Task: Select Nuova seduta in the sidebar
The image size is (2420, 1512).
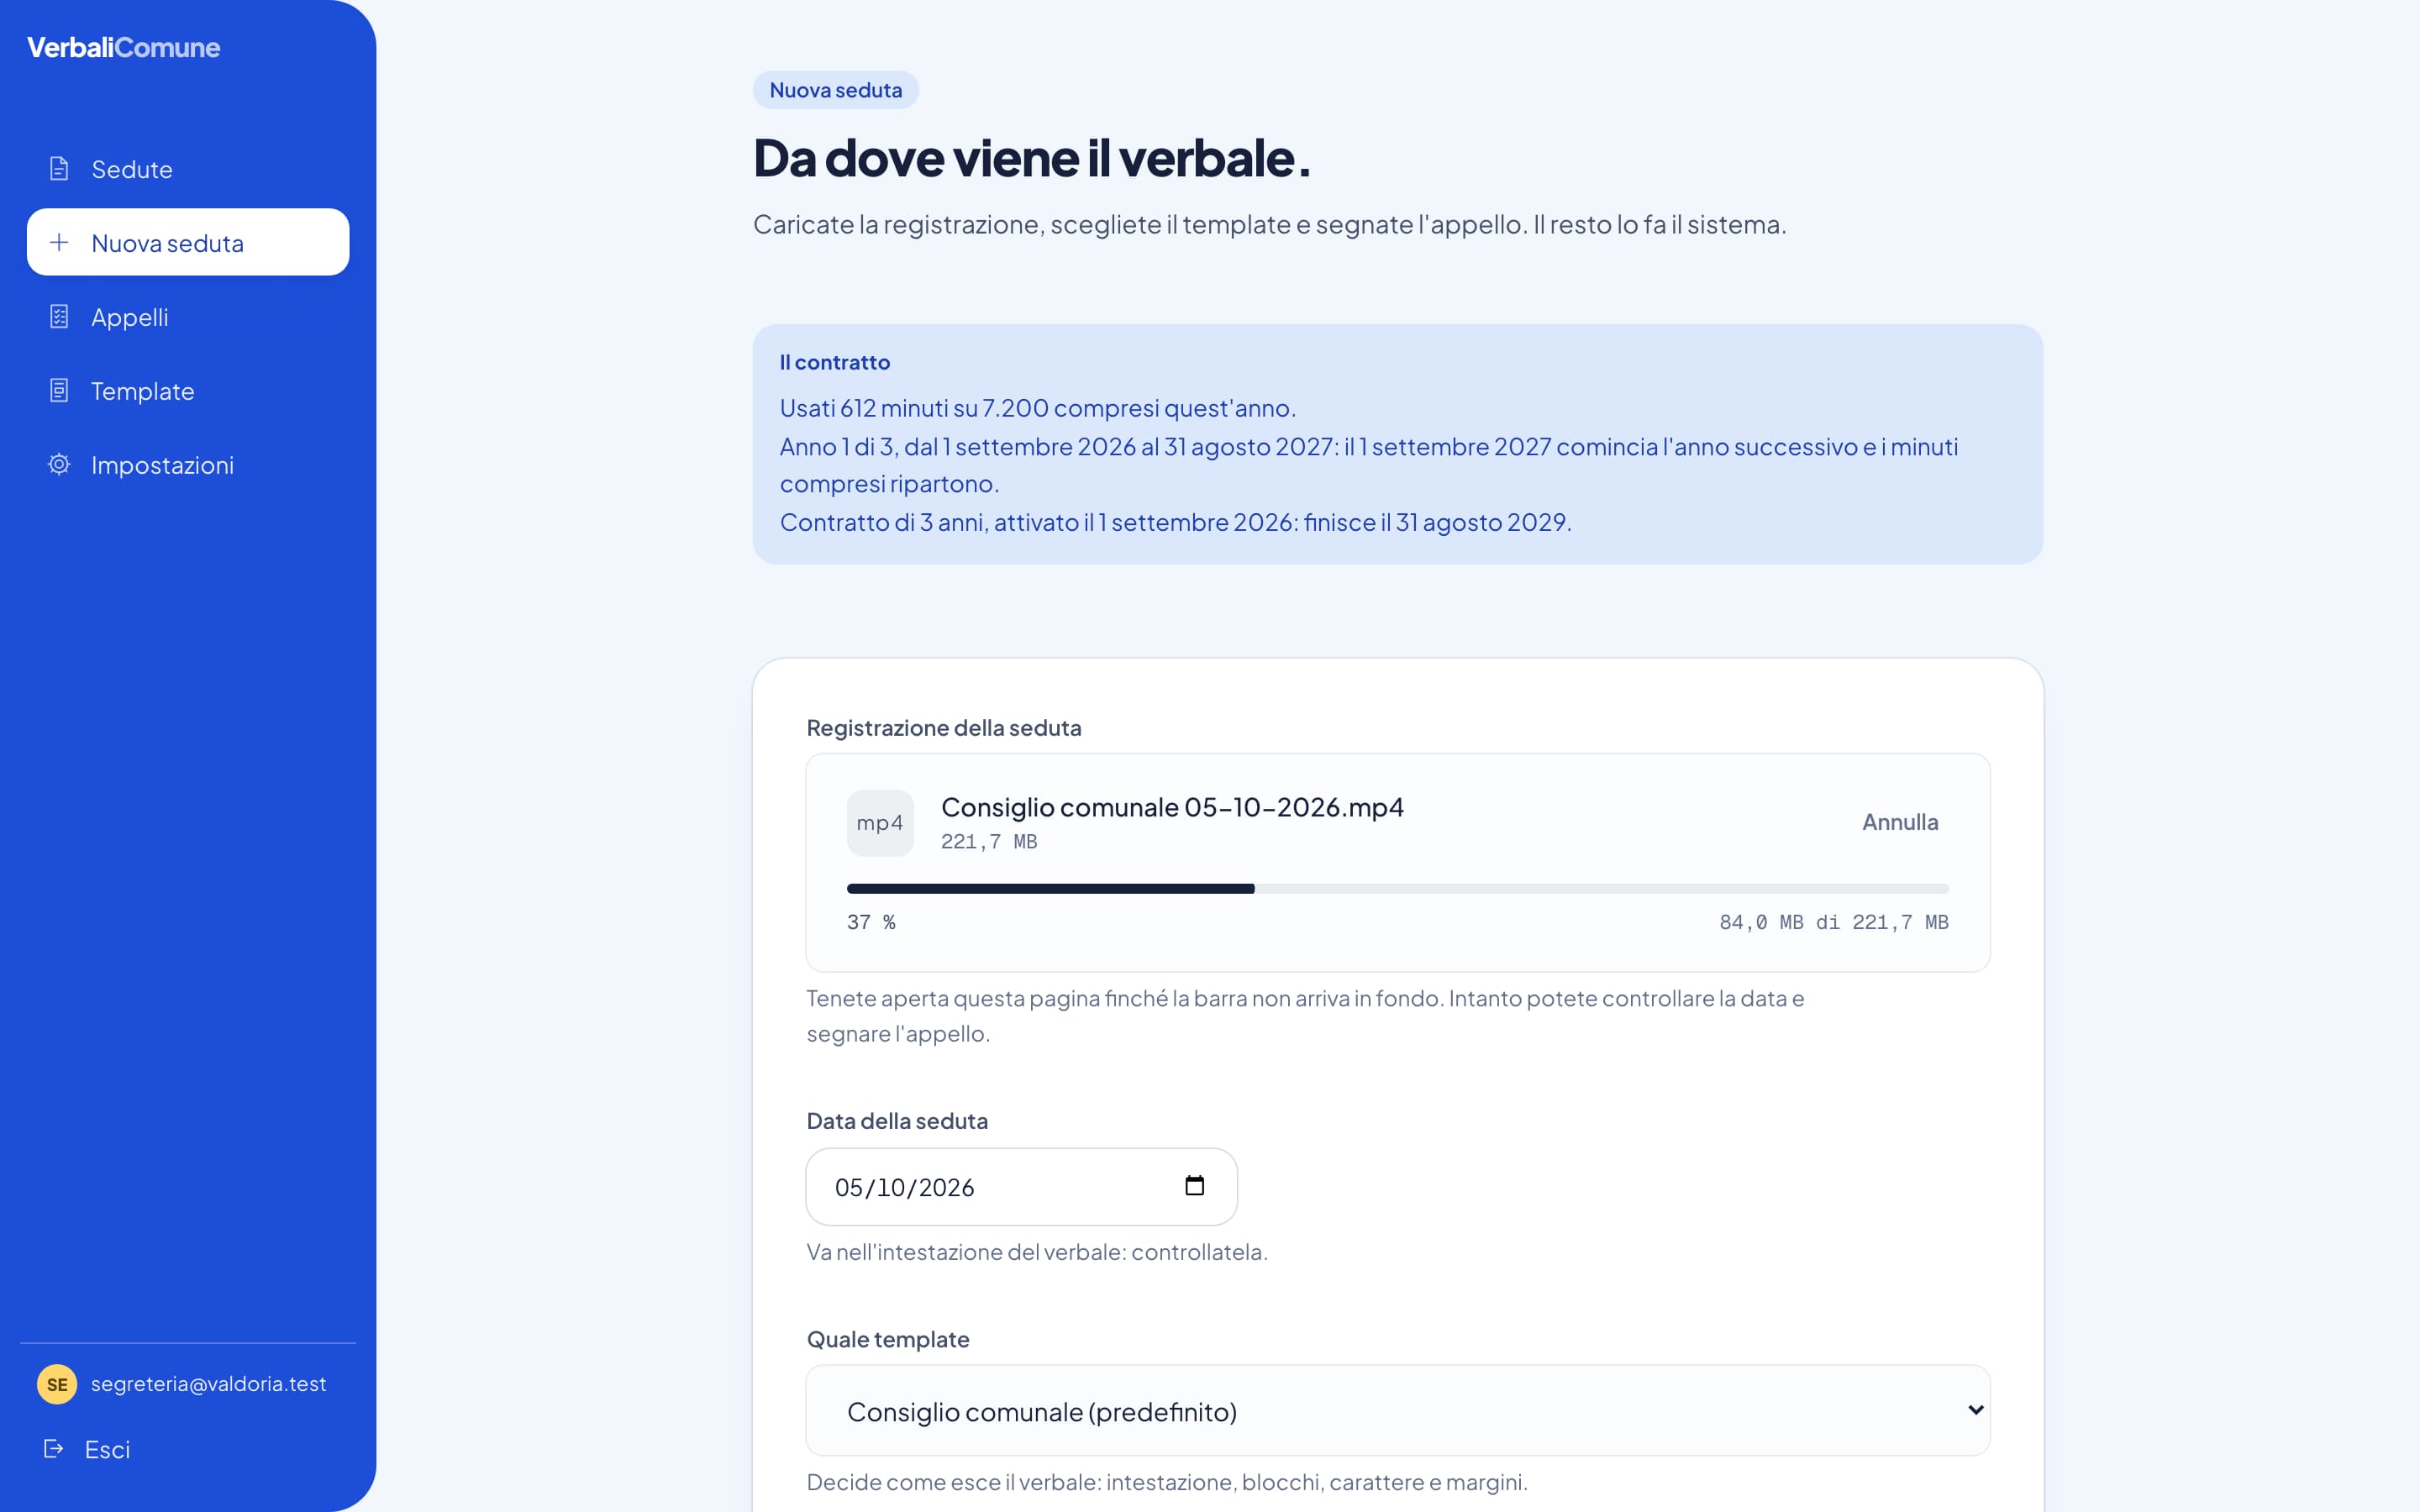Action: (188, 242)
